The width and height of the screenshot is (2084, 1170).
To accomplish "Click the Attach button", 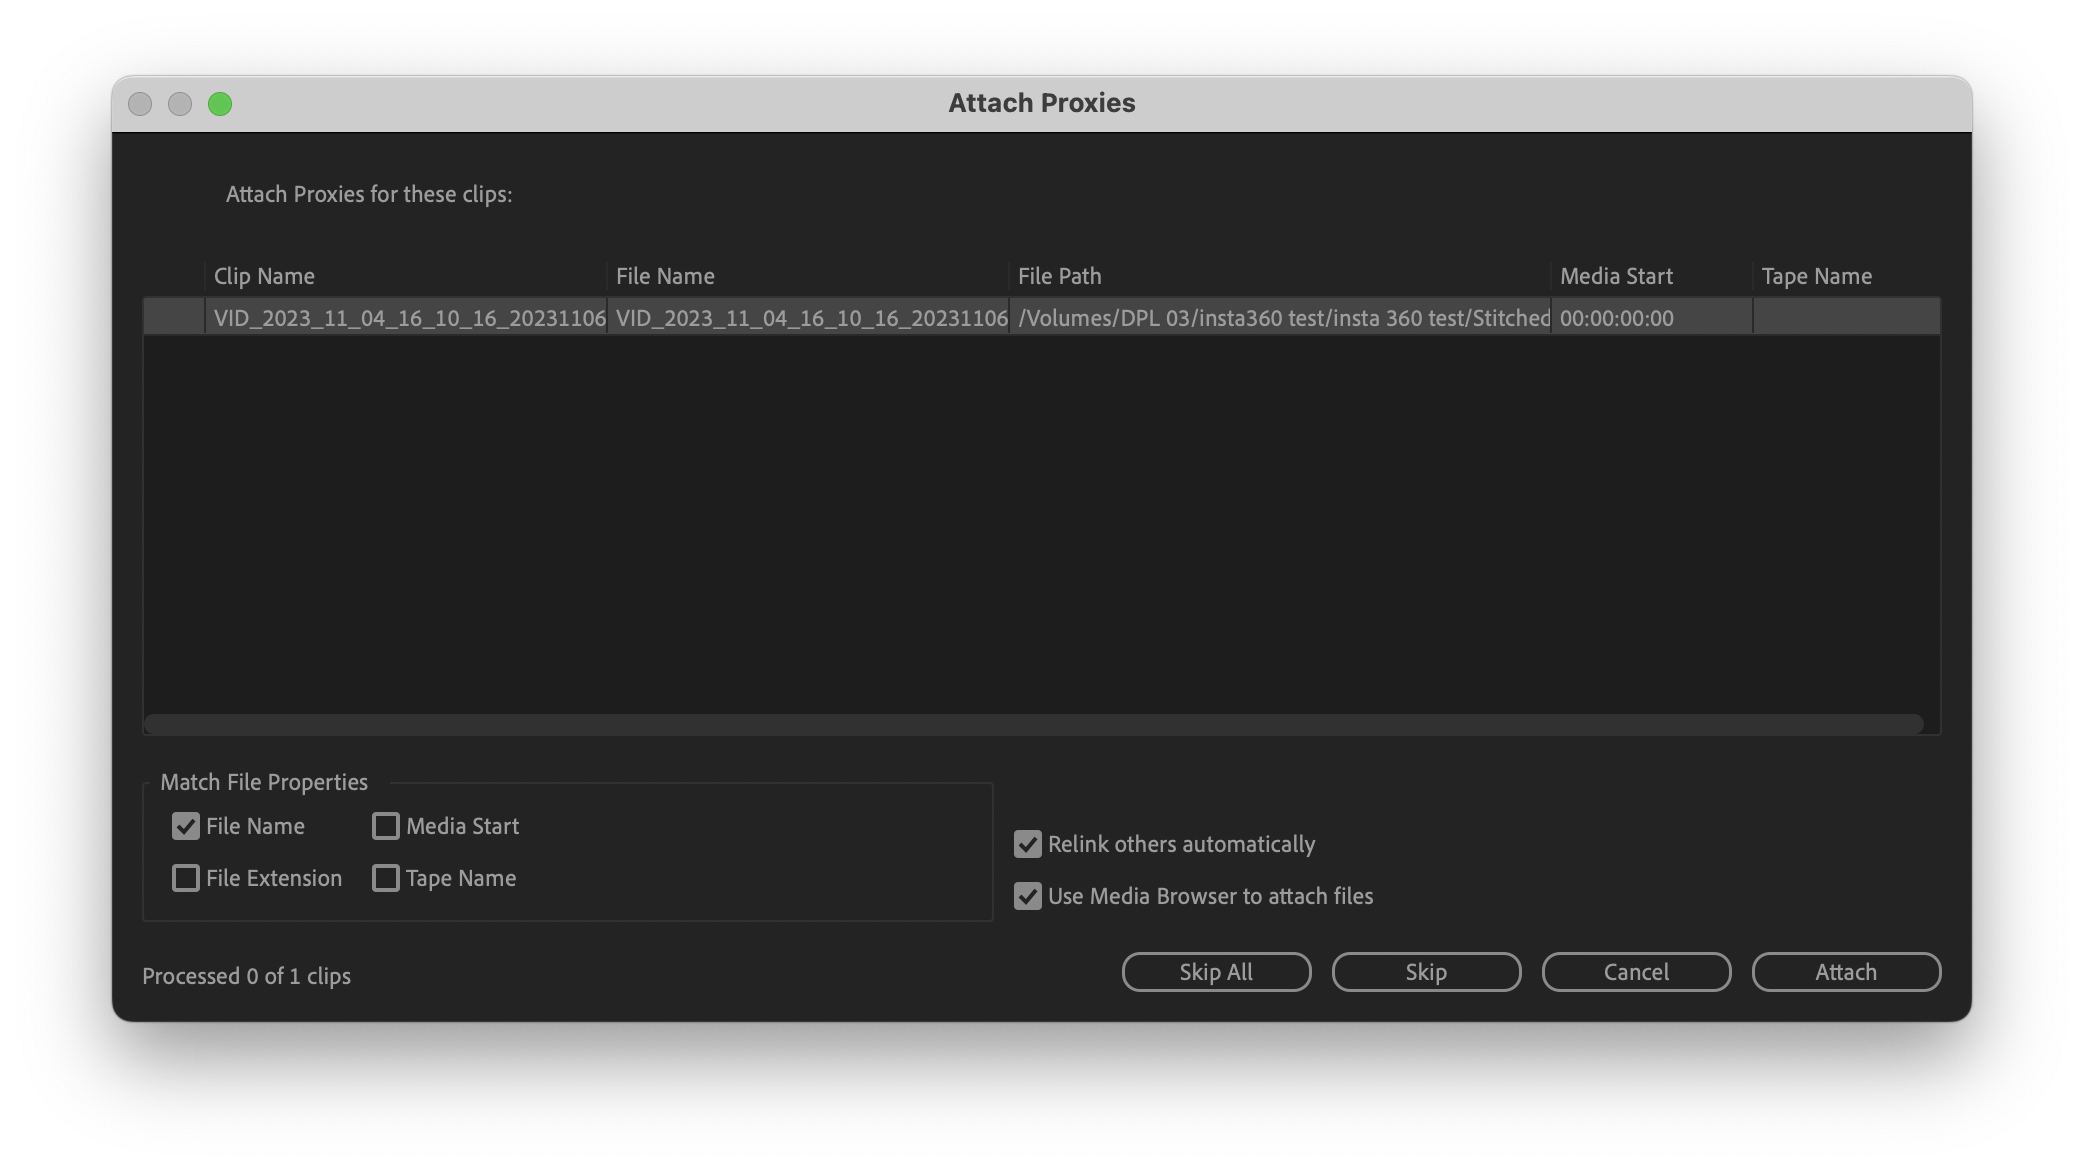I will 1846,972.
